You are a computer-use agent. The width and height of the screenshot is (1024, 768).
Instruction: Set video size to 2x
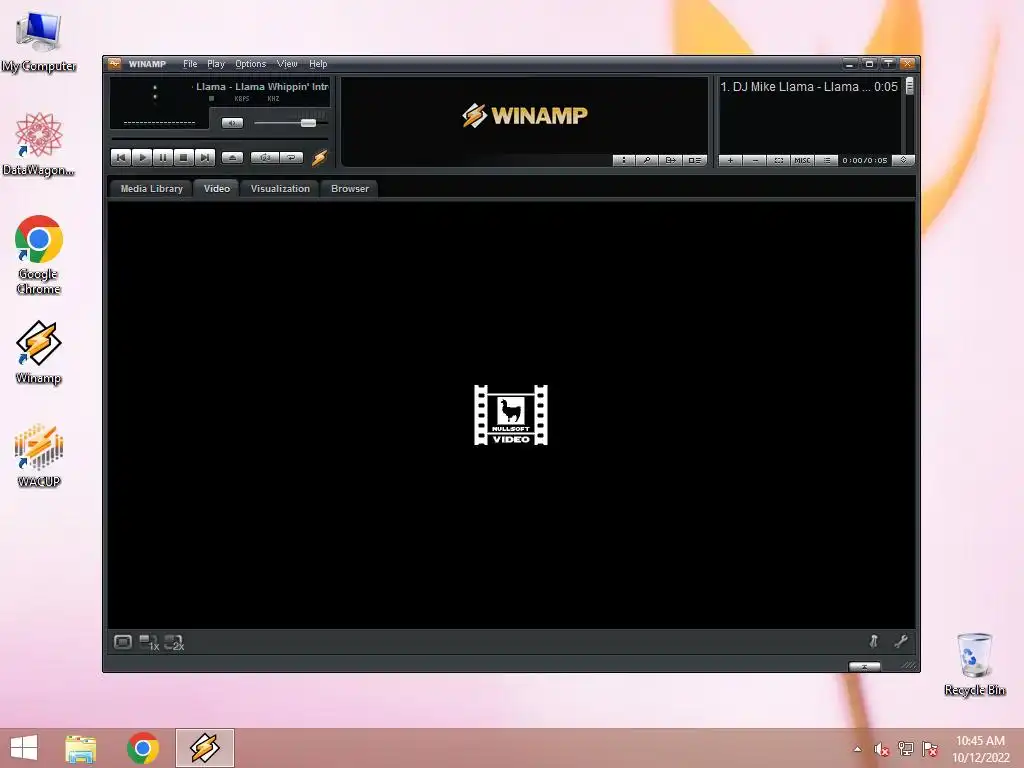click(174, 643)
